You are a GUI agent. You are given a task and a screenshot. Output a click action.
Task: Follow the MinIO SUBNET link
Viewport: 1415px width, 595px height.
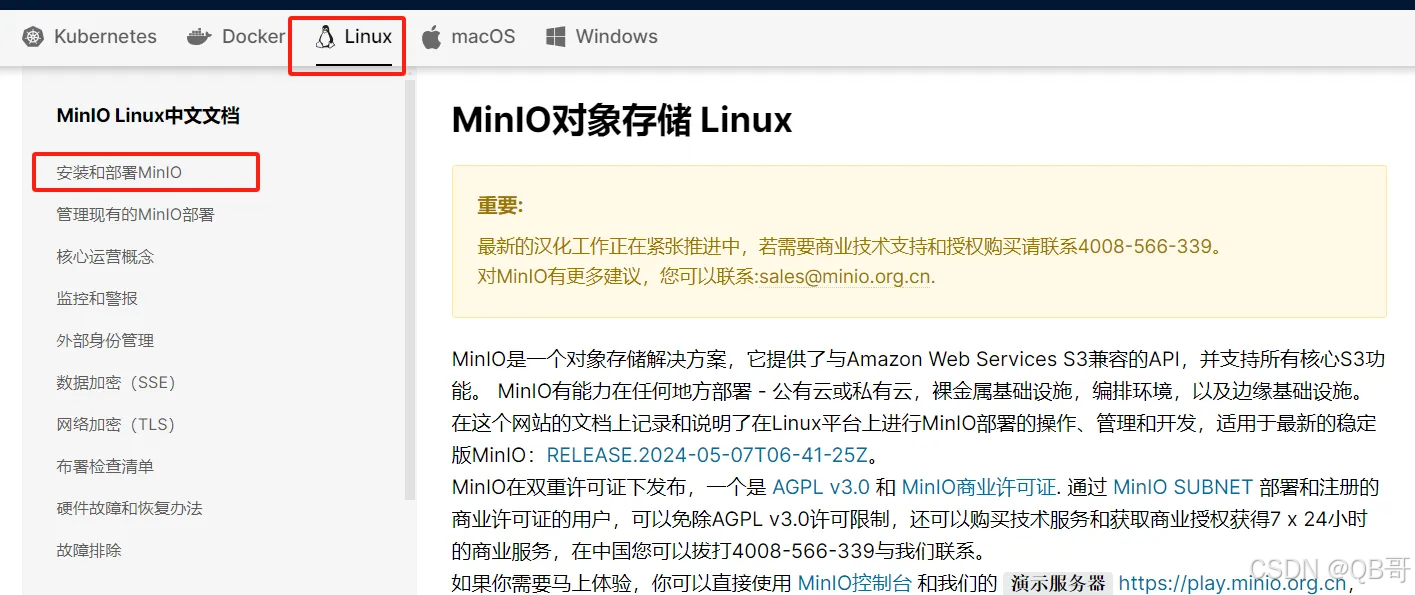(1183, 487)
